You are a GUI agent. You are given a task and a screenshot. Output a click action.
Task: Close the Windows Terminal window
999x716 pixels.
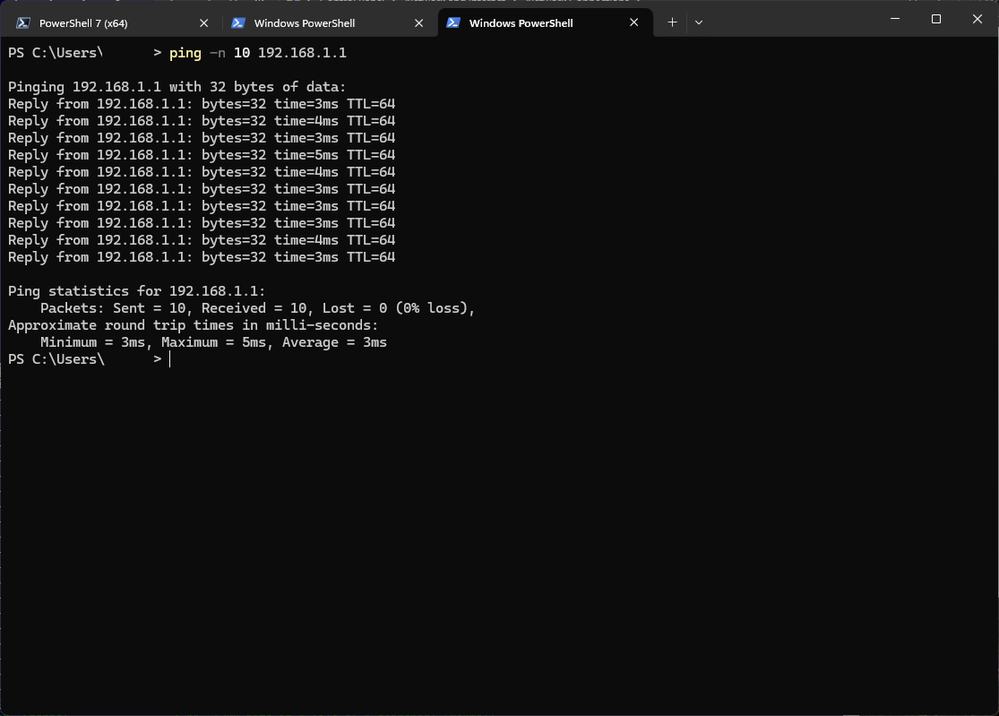pos(977,19)
